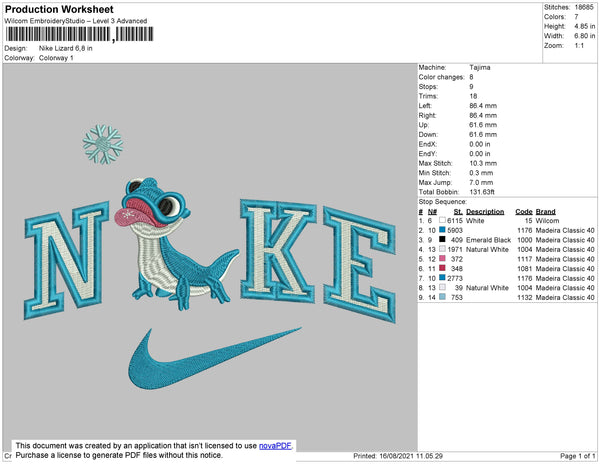This screenshot has width=600, height=464.
Task: Click the 'Left:' measurement label
Action: point(425,106)
